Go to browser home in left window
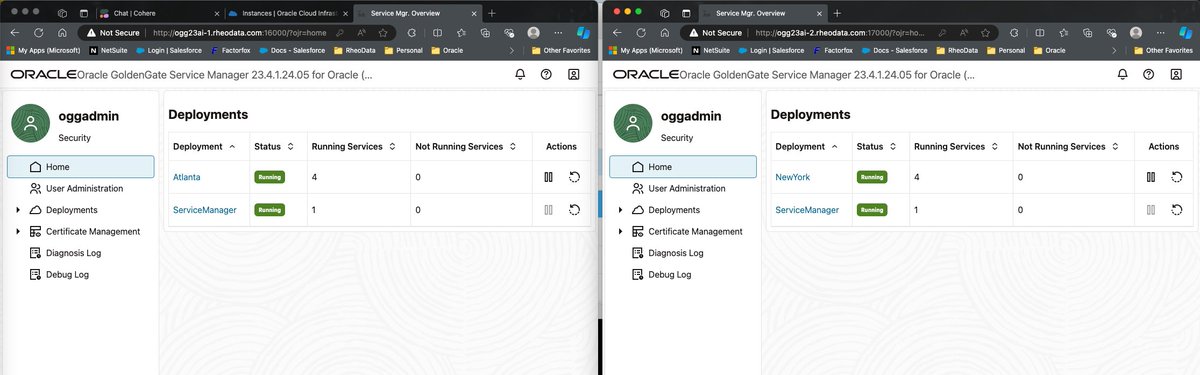Viewport: 1200px width, 375px height. [62, 32]
